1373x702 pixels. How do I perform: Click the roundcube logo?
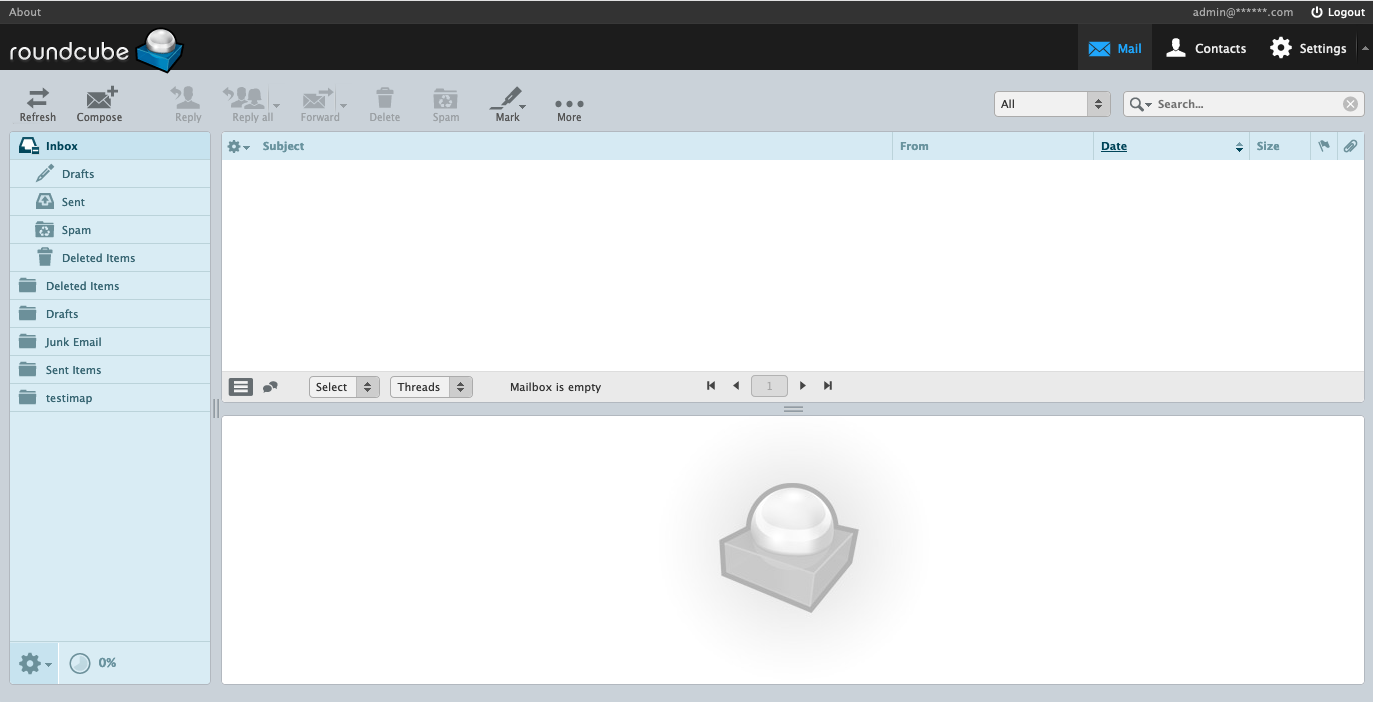(x=96, y=49)
